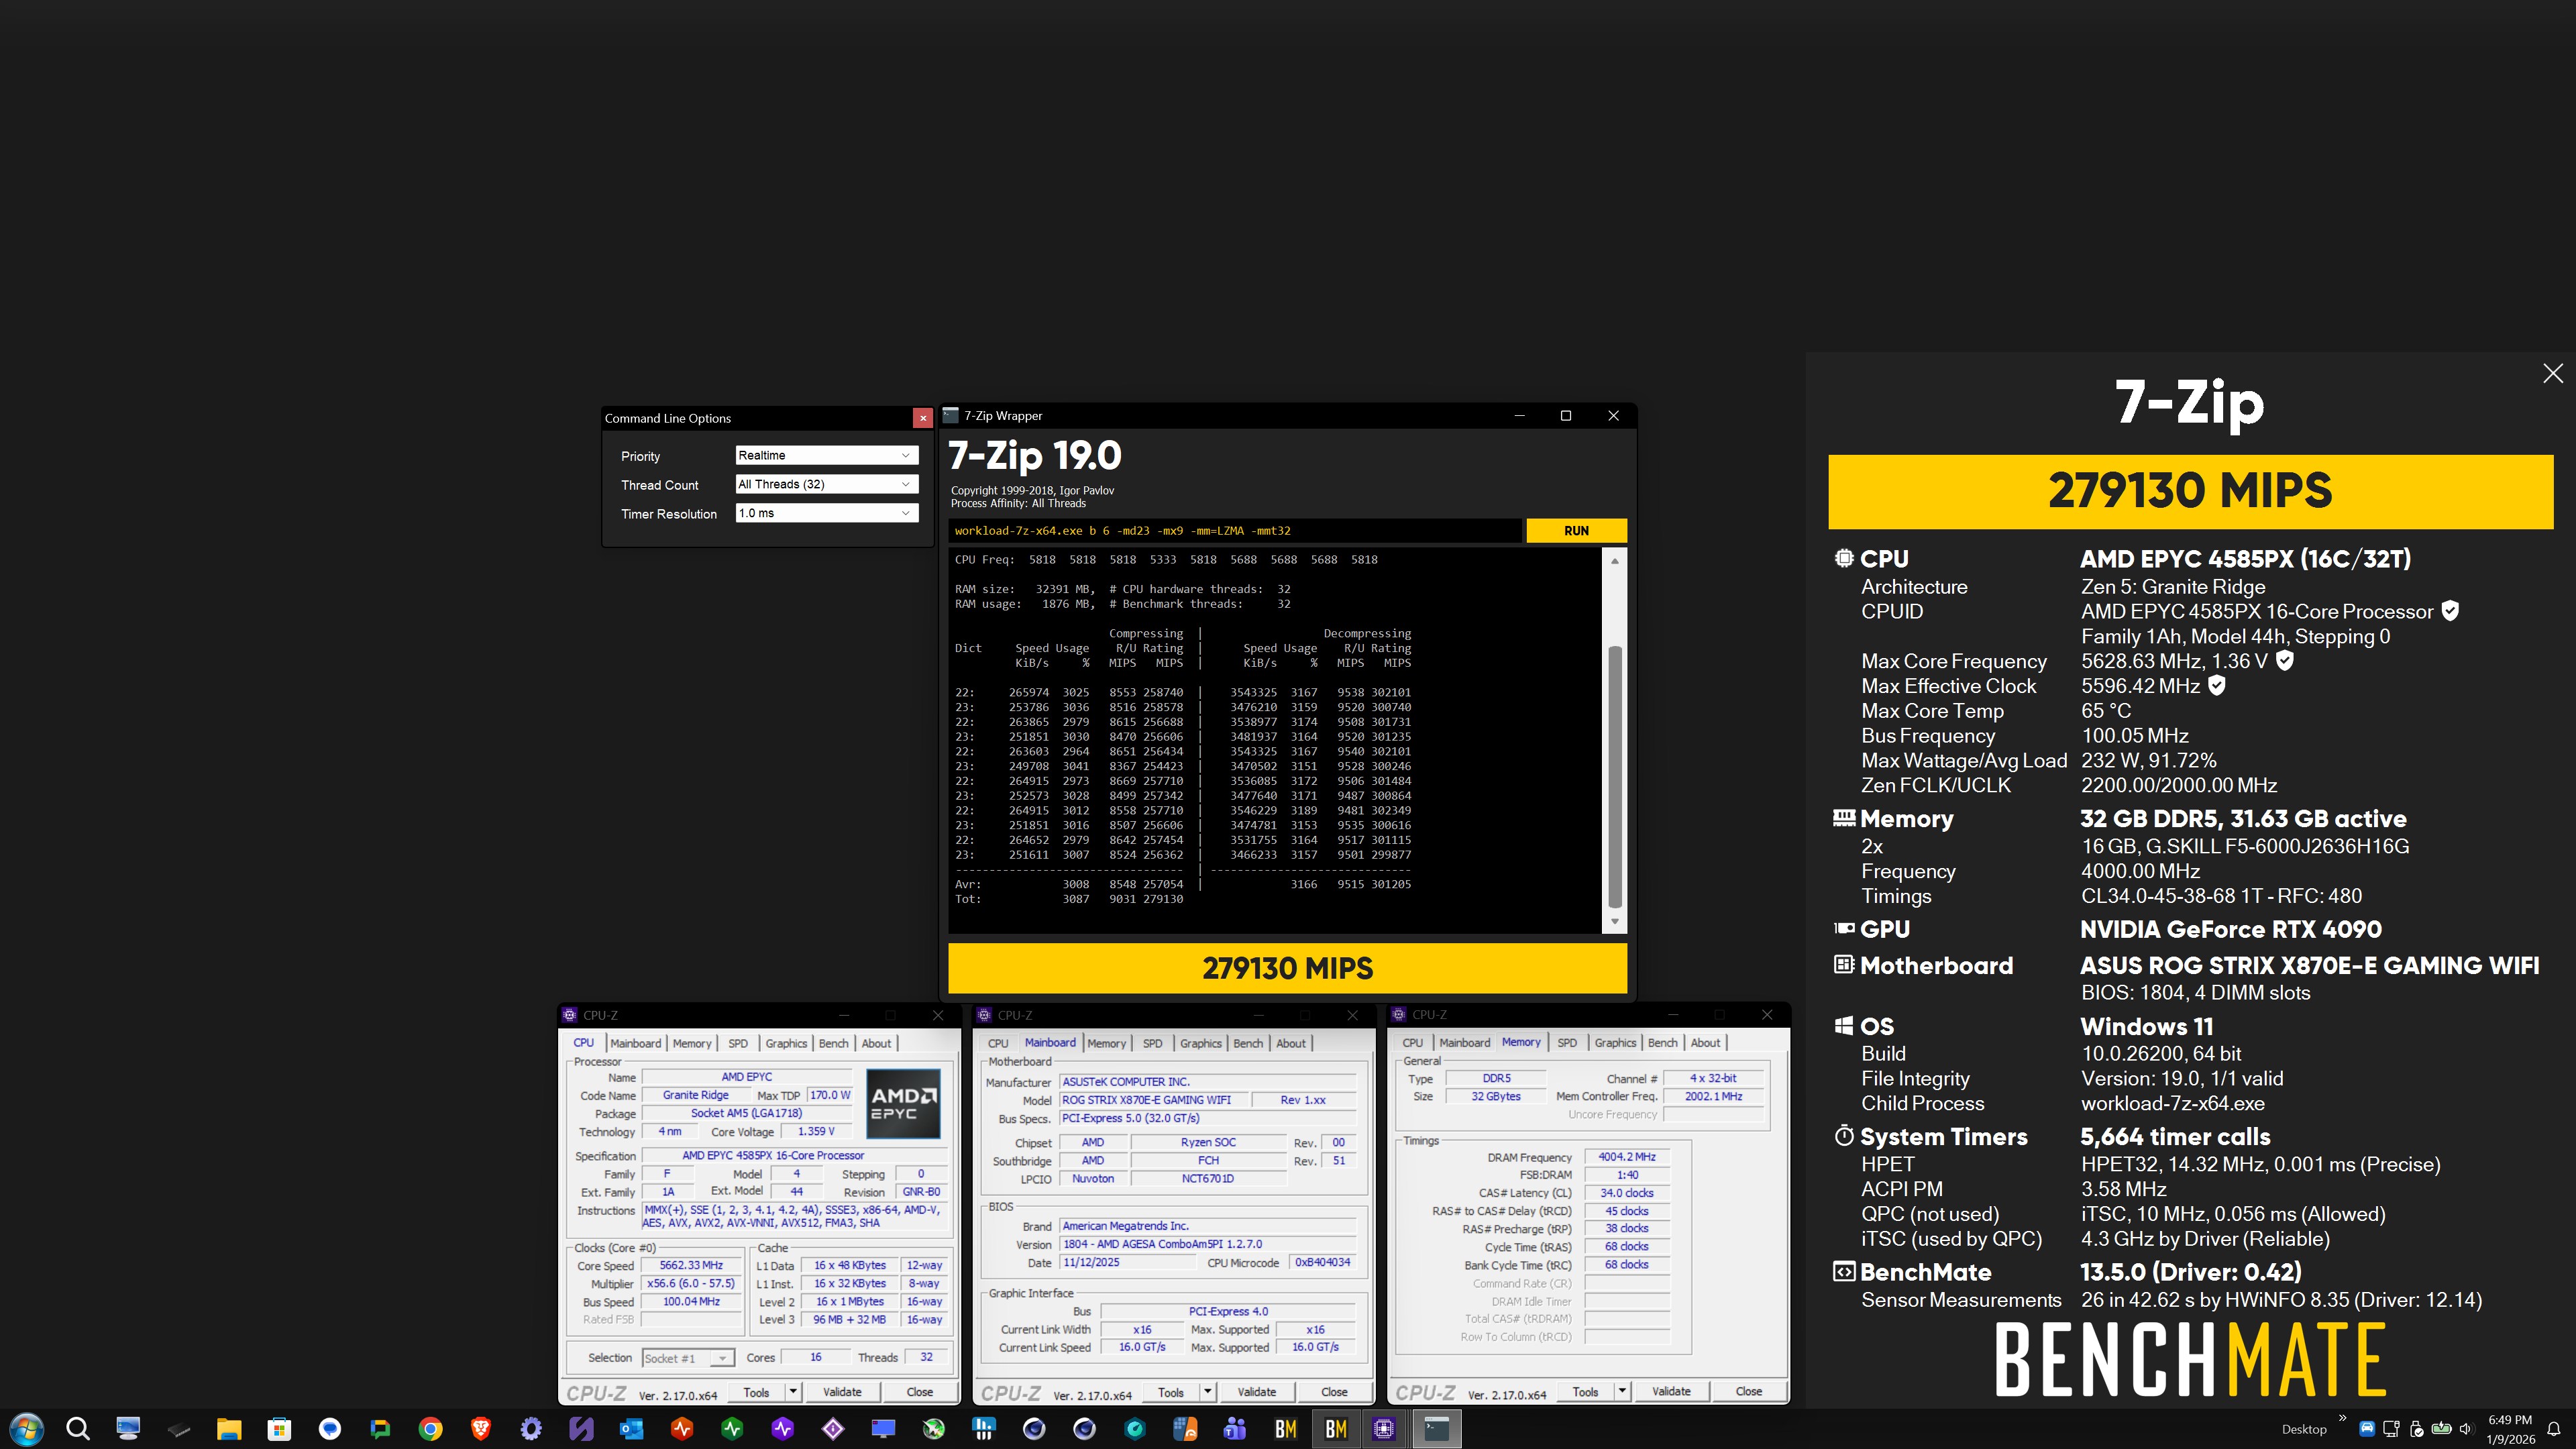2576x1449 pixels.
Task: Click the 7-Zip command line input field
Action: [x=1234, y=531]
